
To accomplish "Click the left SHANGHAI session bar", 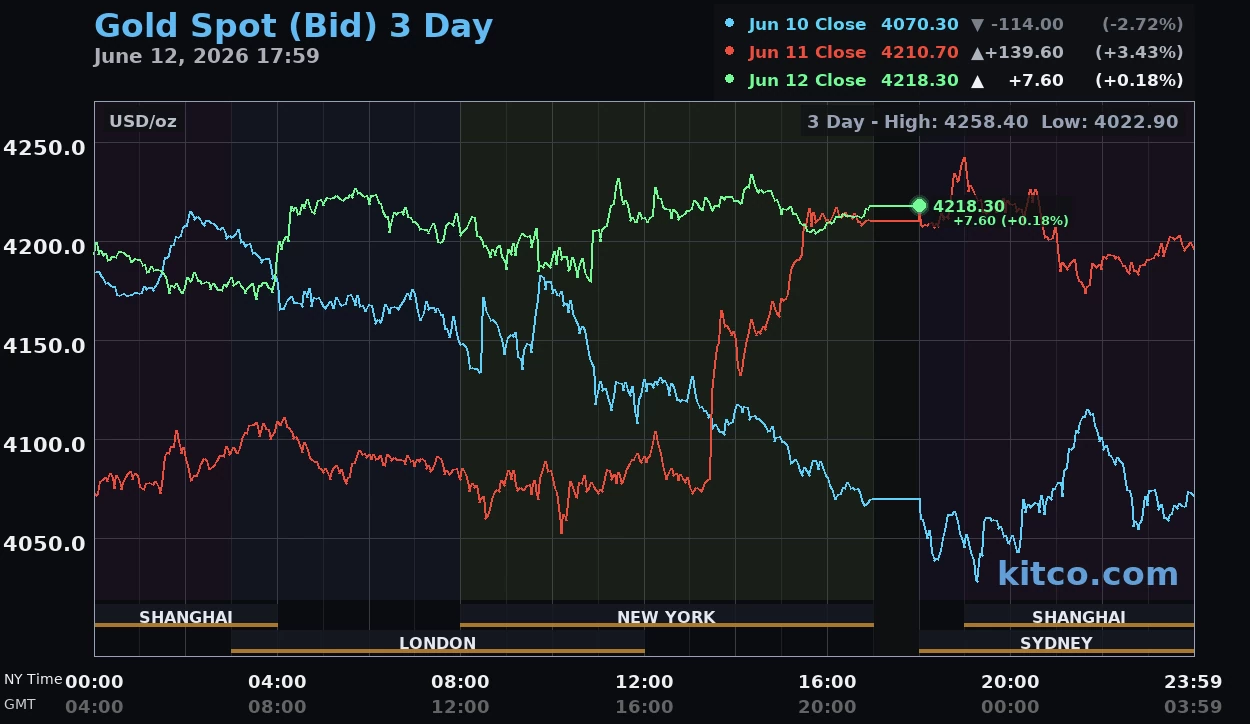I will (x=186, y=616).
